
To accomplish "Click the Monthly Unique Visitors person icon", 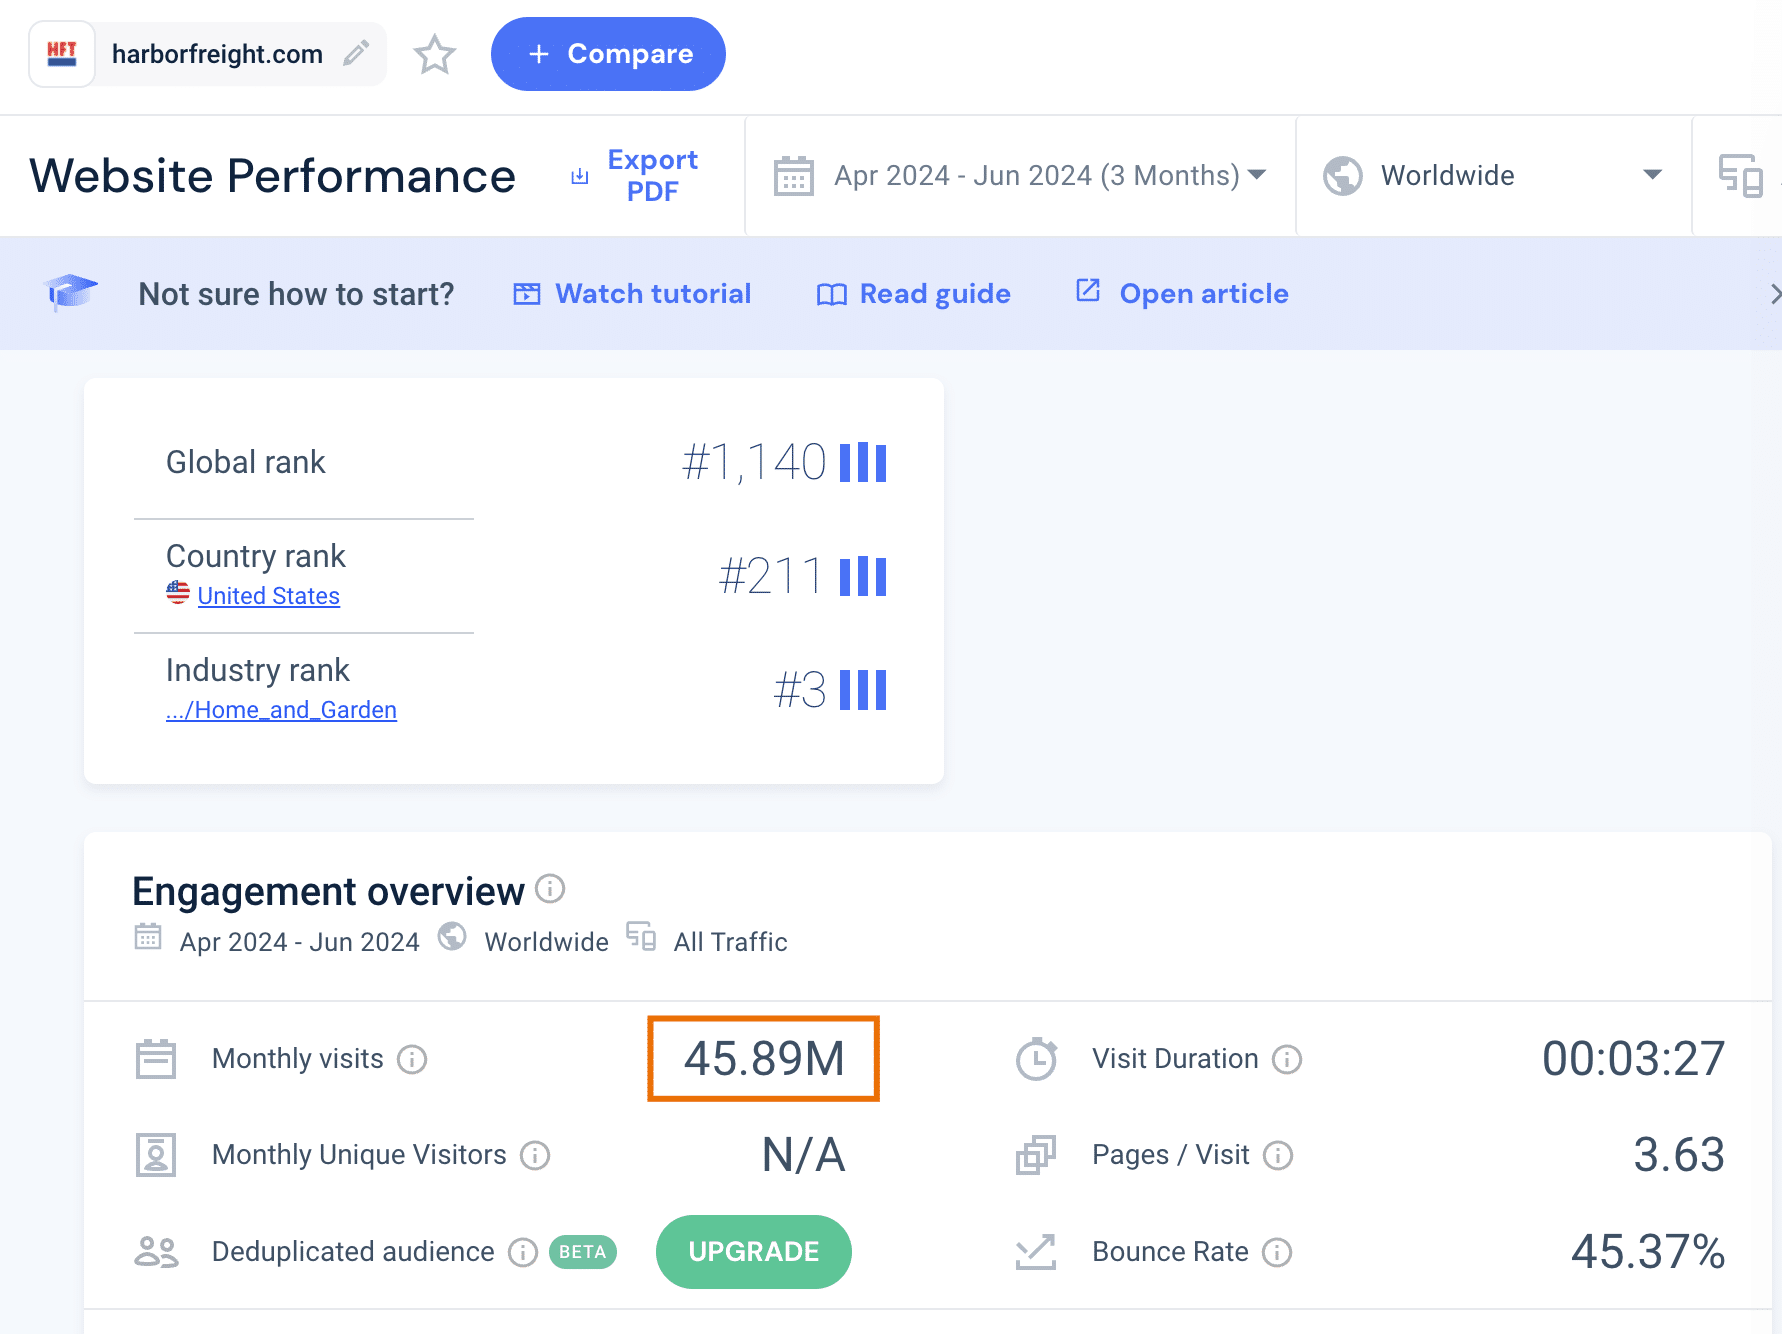I will coord(156,1155).
